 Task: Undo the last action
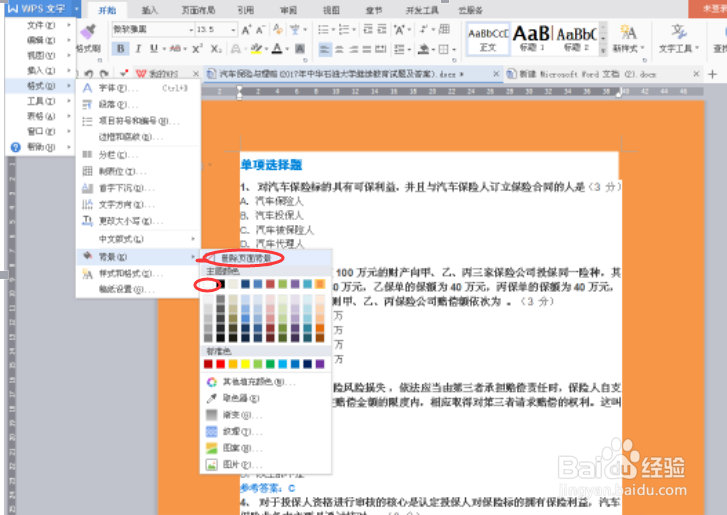(89, 73)
